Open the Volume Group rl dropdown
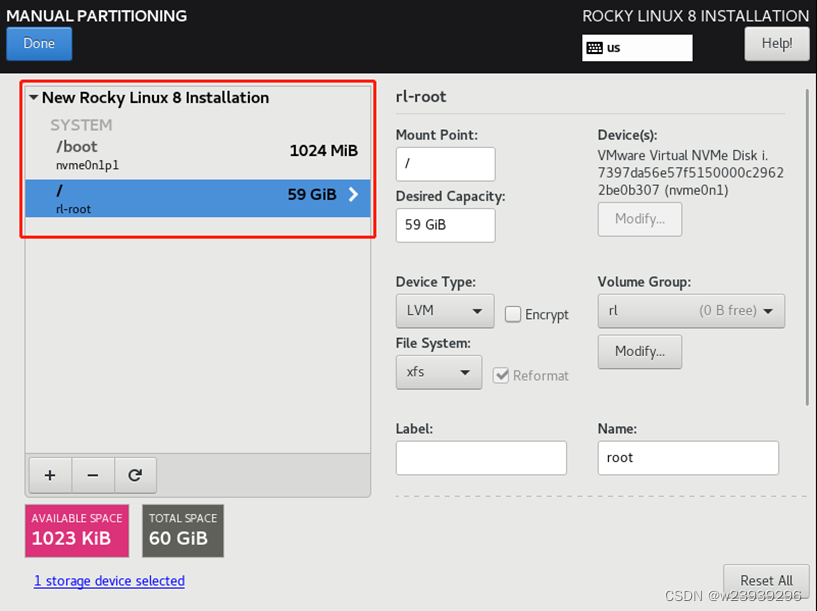Viewport: 817px width, 611px height. [691, 311]
